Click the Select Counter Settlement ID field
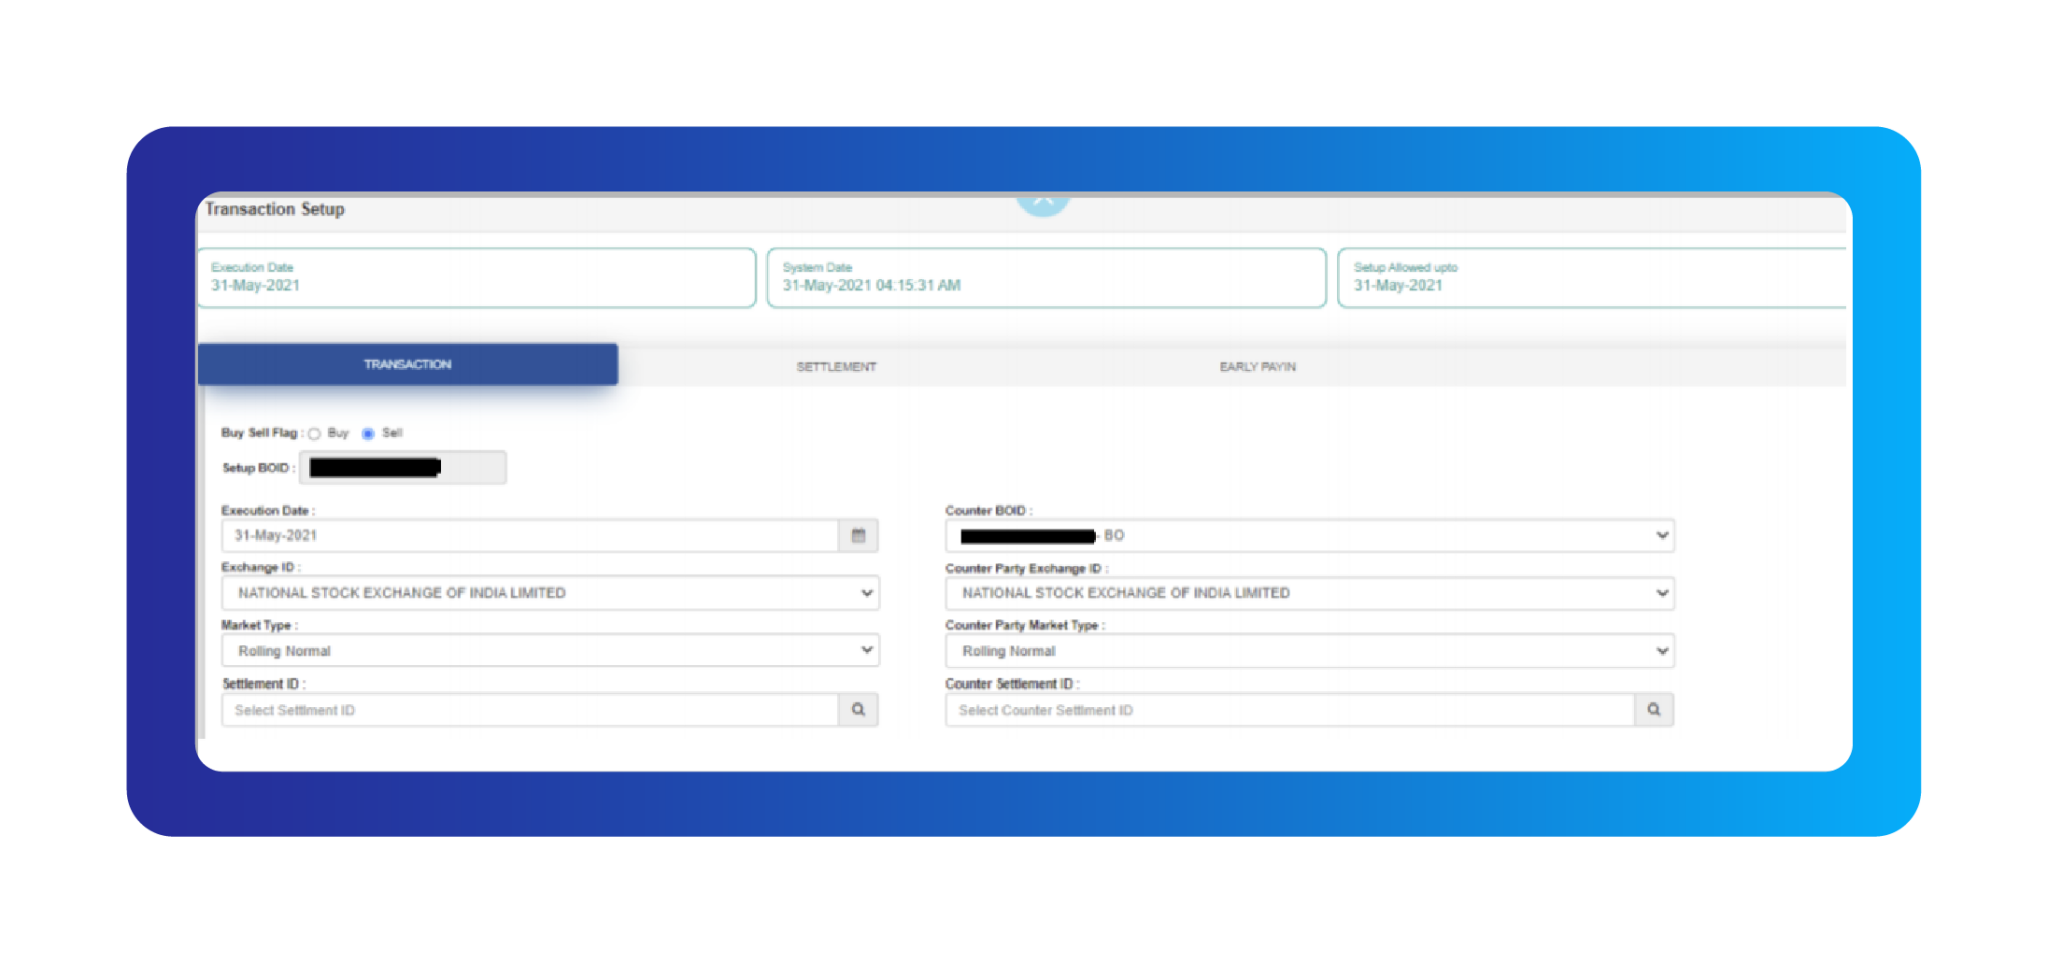Screen dimensions: 2048x963 [1290, 710]
